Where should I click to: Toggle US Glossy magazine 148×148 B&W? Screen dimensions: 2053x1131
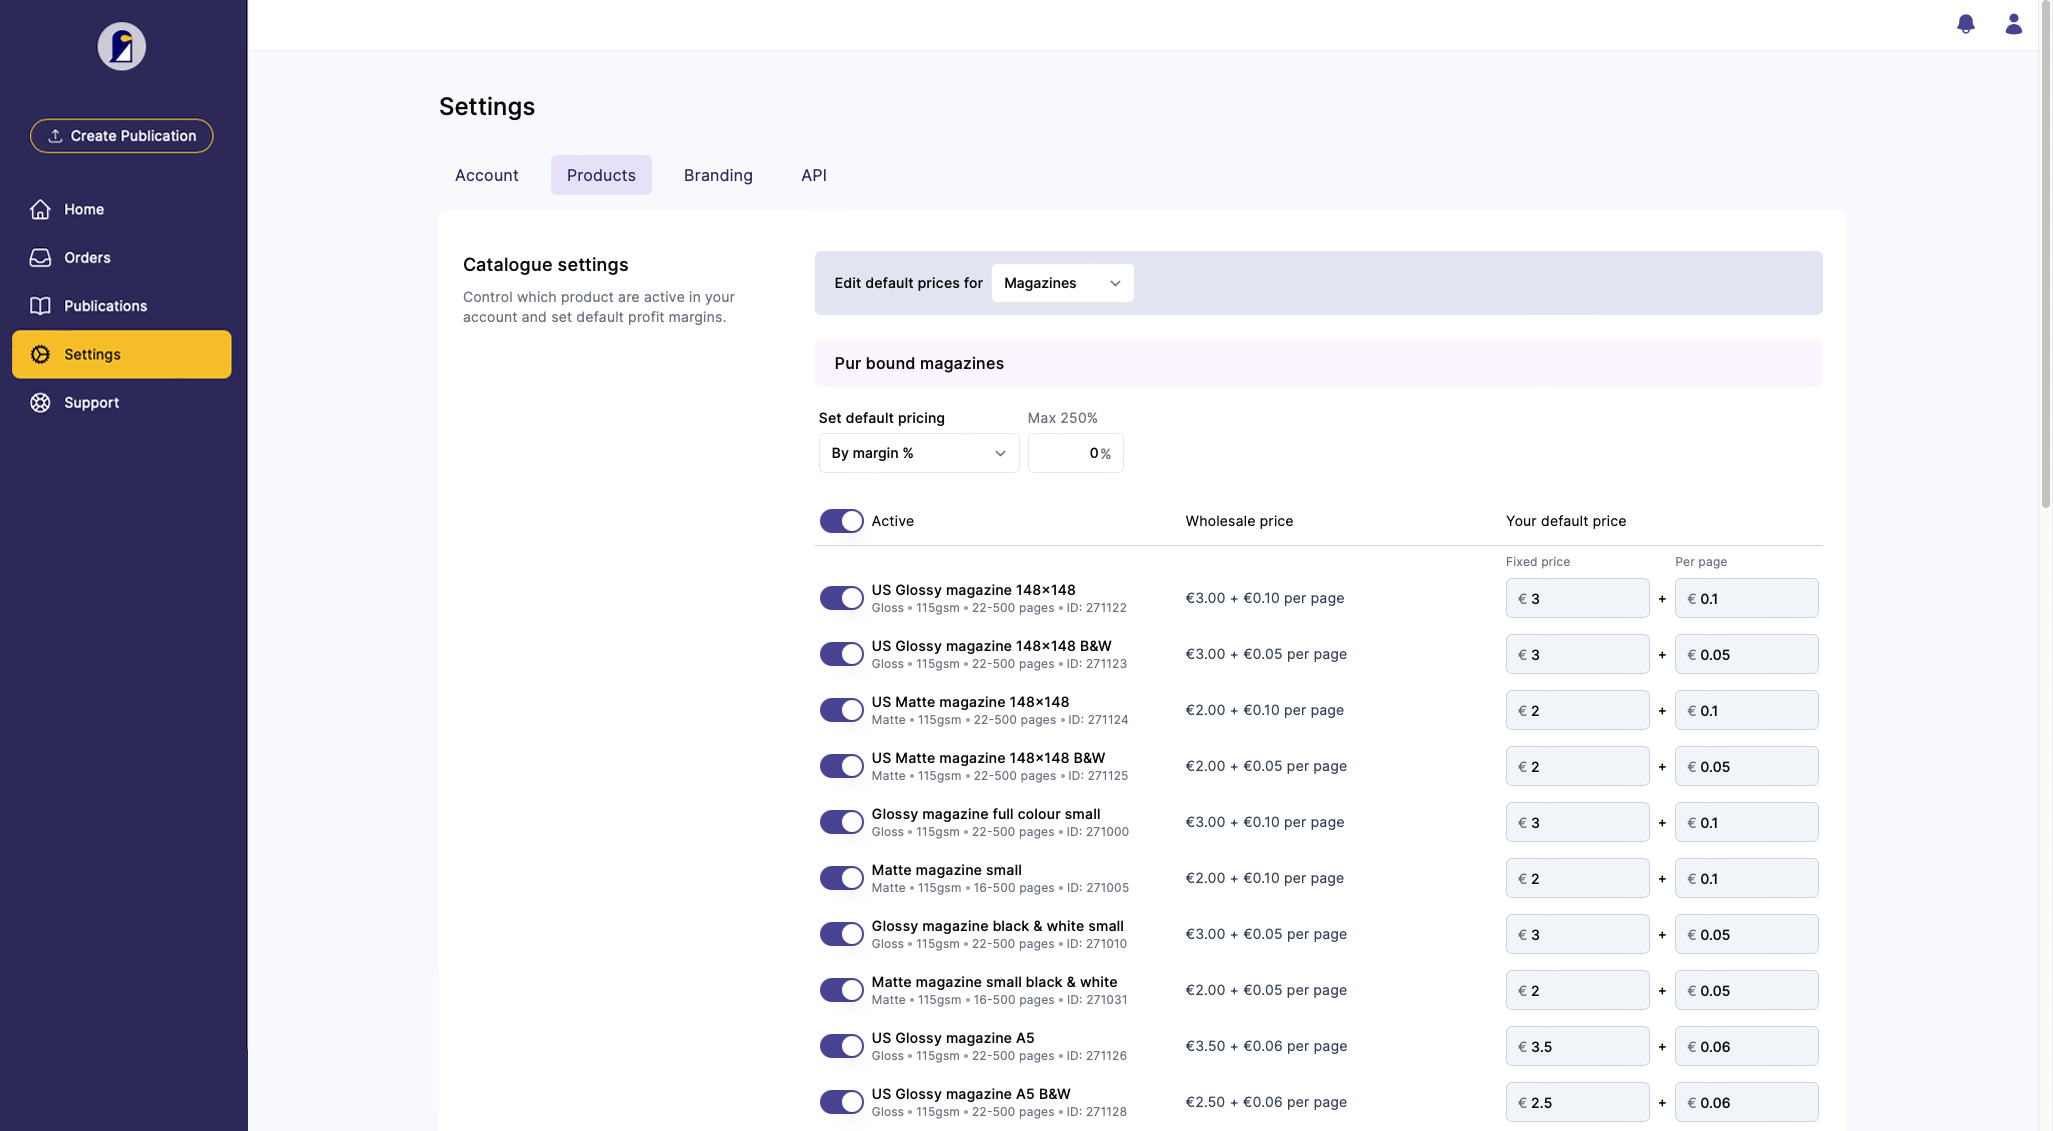[x=841, y=654]
